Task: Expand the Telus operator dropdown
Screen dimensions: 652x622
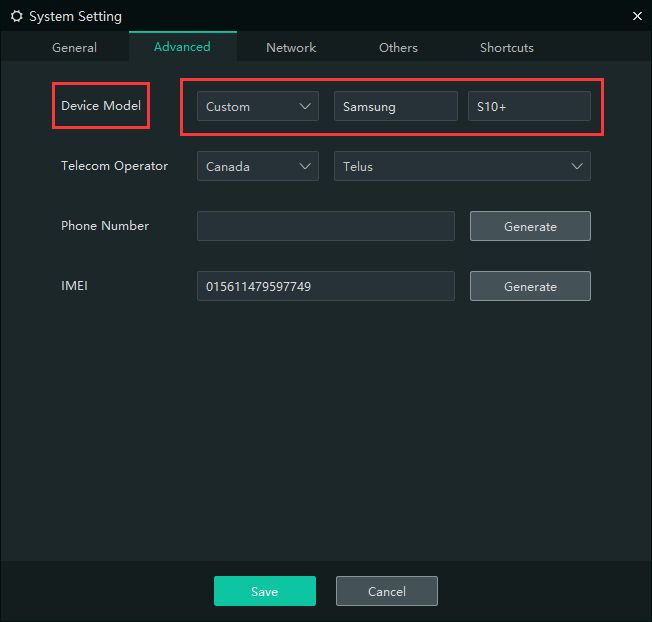Action: coord(462,167)
